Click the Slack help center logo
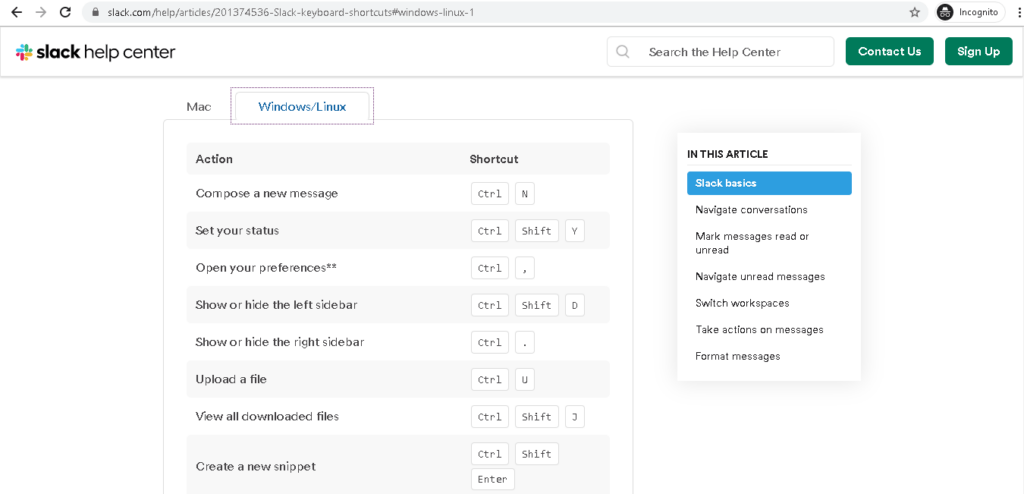 [96, 52]
